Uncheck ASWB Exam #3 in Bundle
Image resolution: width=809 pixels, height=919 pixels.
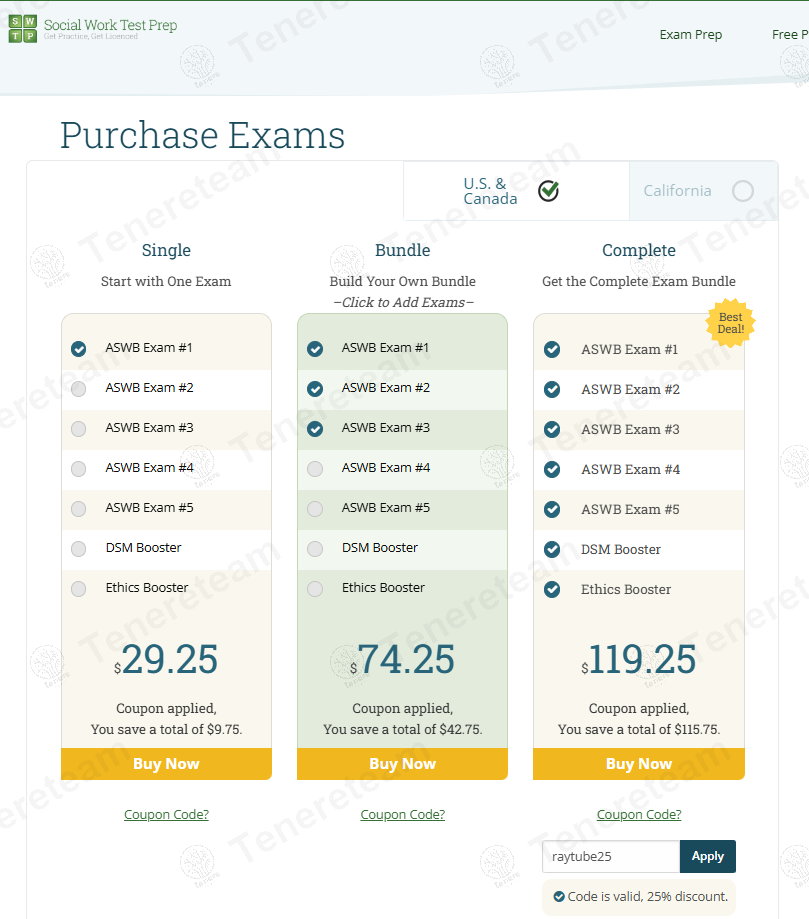coord(315,429)
